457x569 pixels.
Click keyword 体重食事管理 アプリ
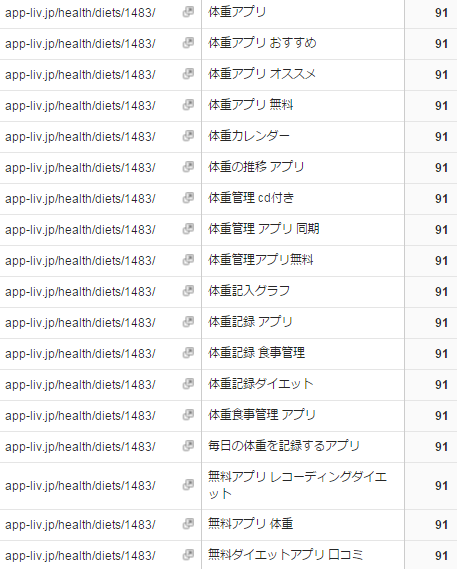[262, 415]
